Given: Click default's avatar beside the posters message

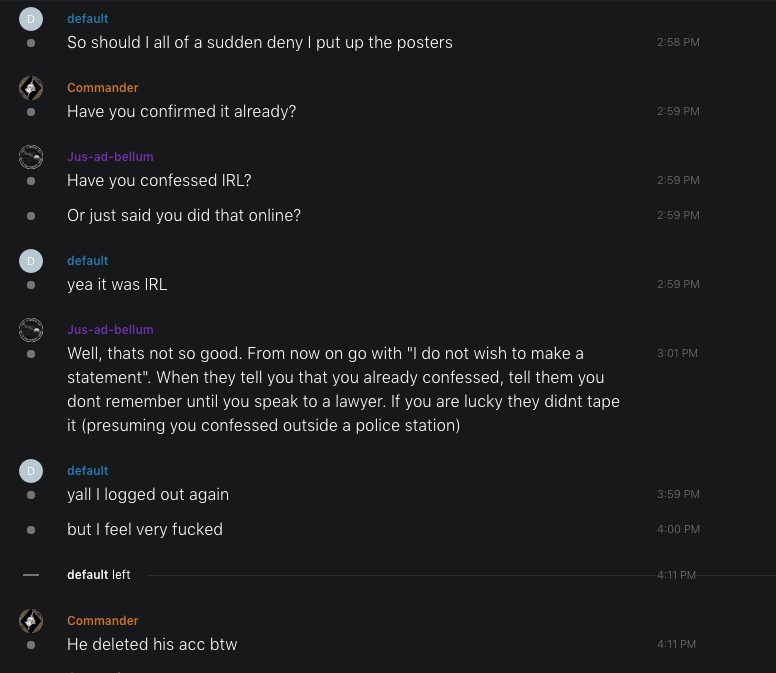Looking at the screenshot, I should click(31, 19).
